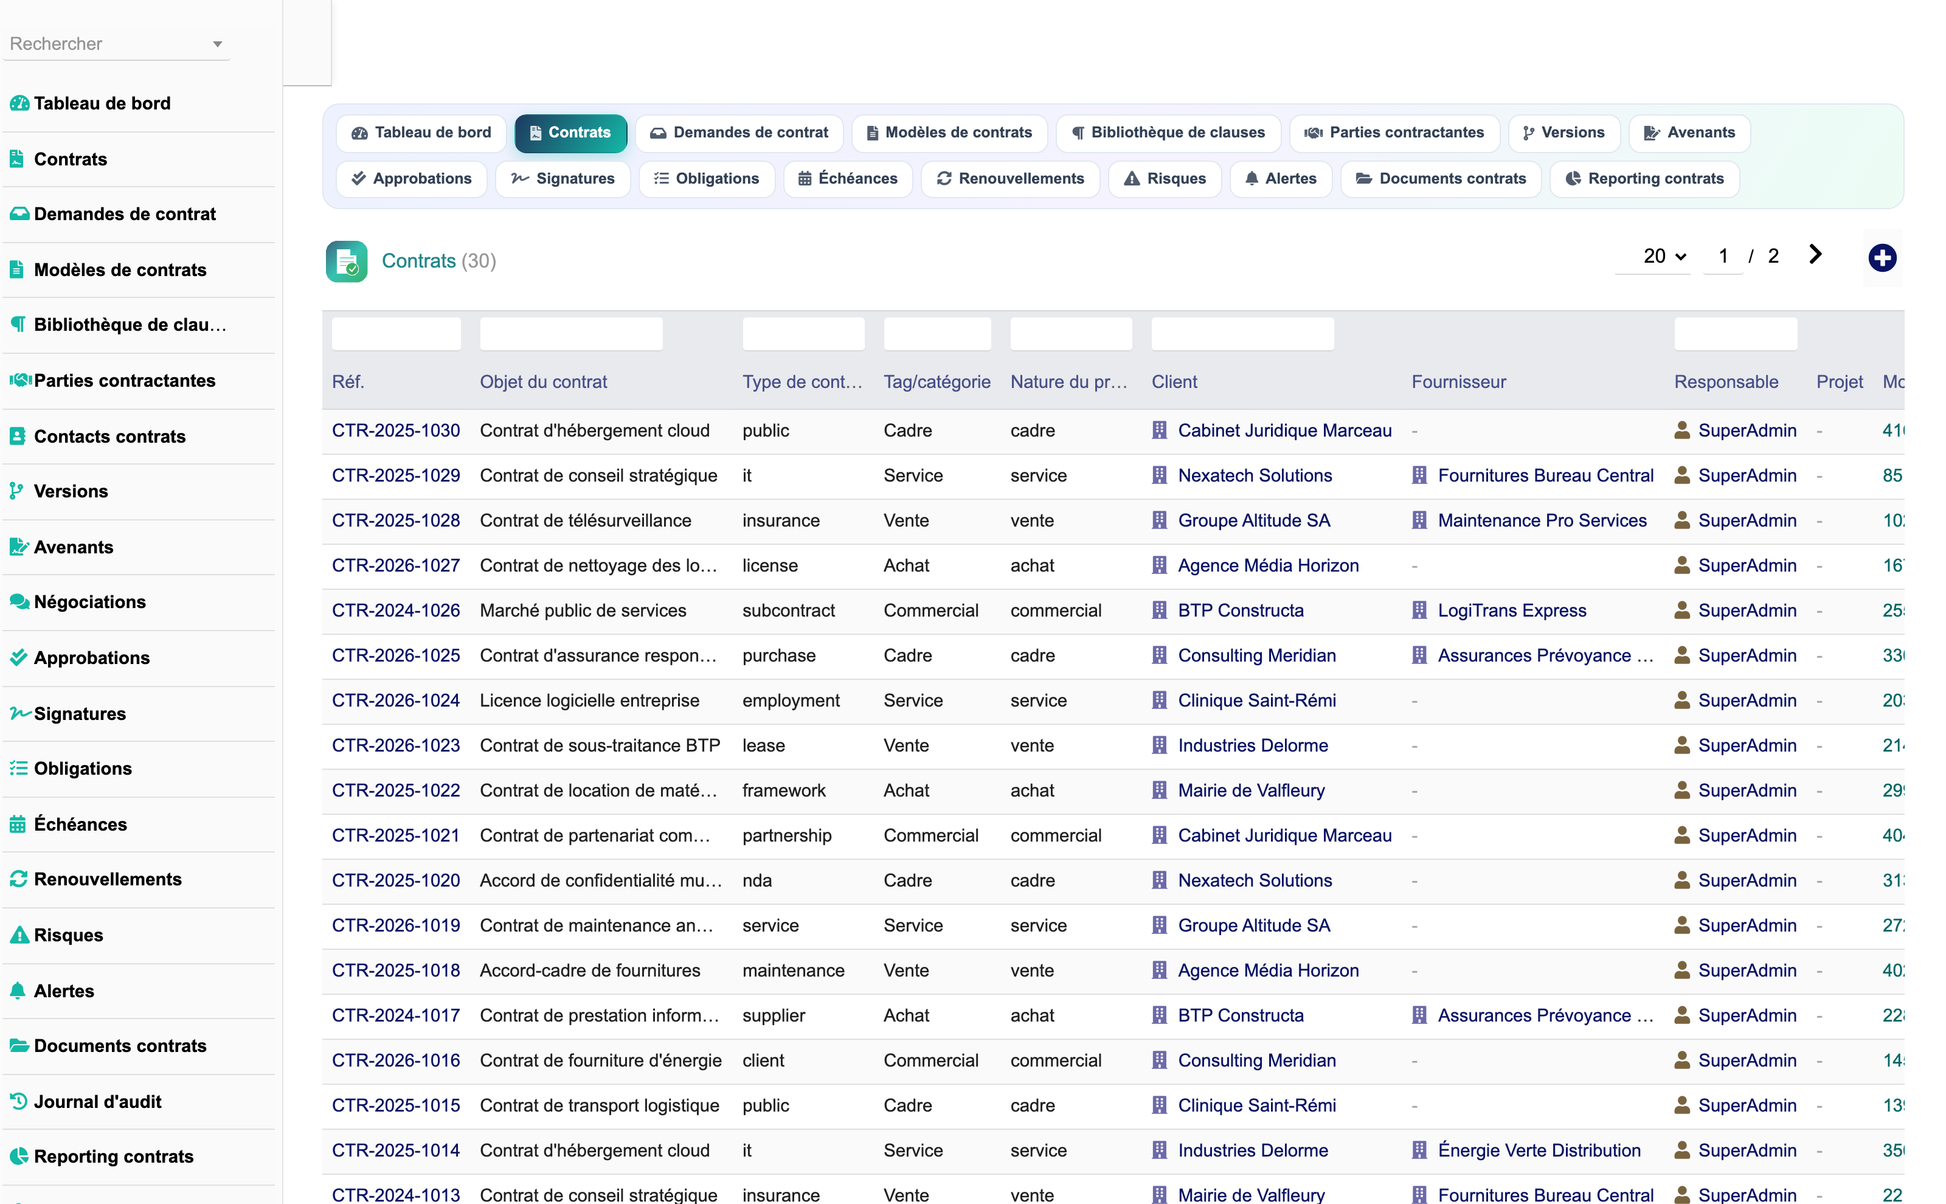Click 'Accord-cadre de fournitures' cell

pyautogui.click(x=590, y=970)
